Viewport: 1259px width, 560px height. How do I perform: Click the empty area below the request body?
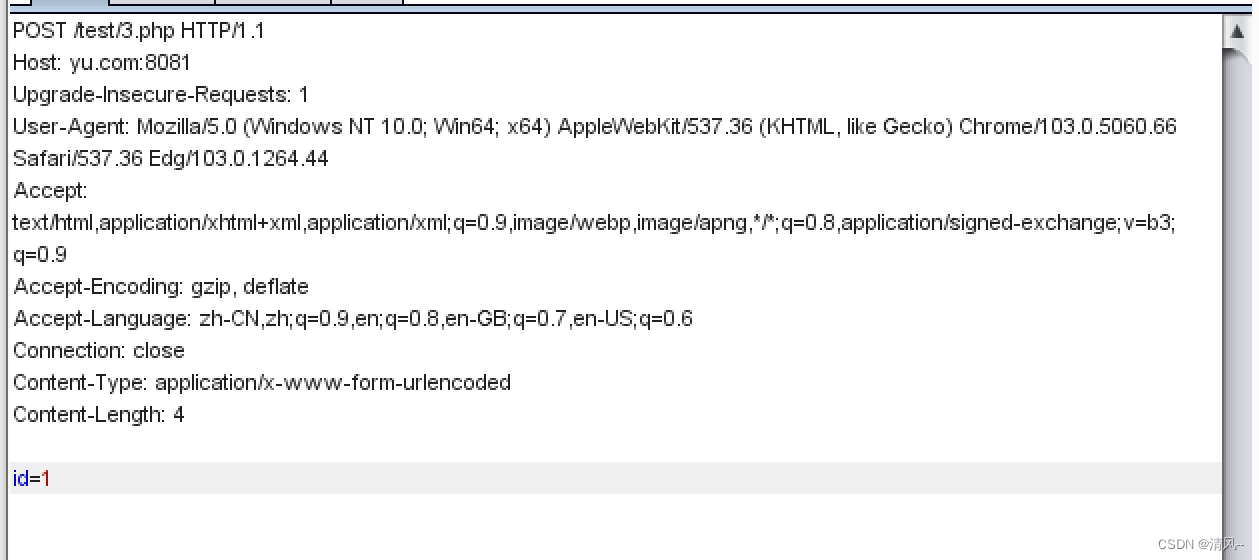tap(615, 526)
